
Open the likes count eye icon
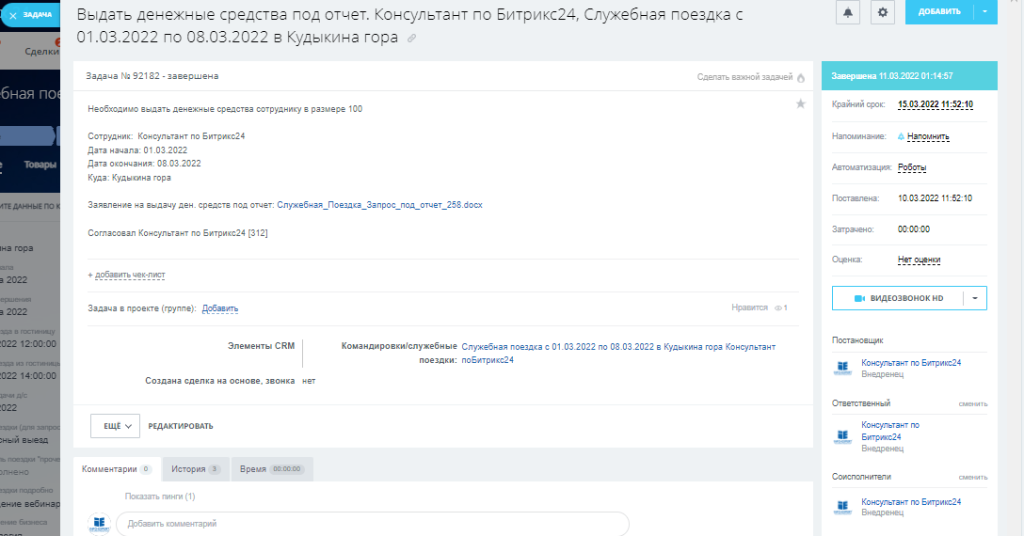coord(778,308)
